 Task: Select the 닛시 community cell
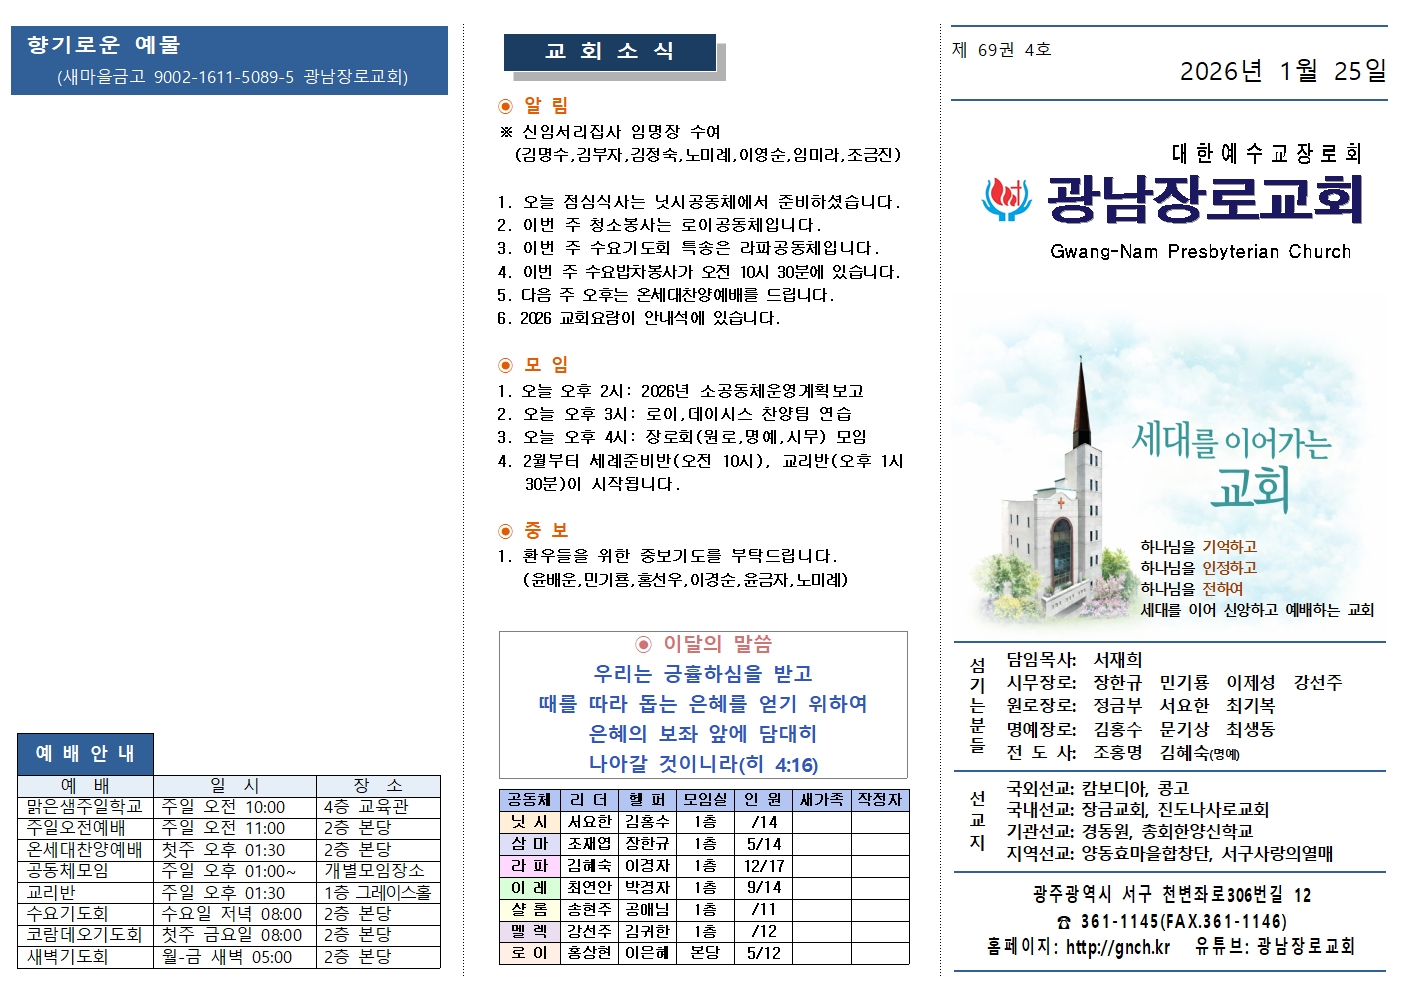coord(529,822)
